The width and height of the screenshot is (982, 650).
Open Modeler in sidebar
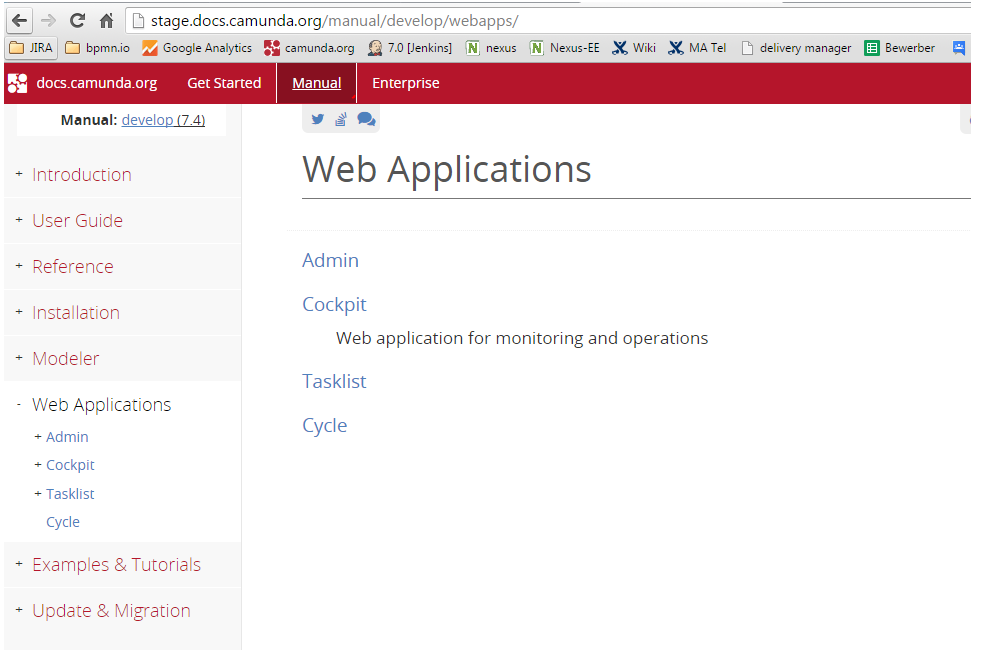[x=66, y=358]
